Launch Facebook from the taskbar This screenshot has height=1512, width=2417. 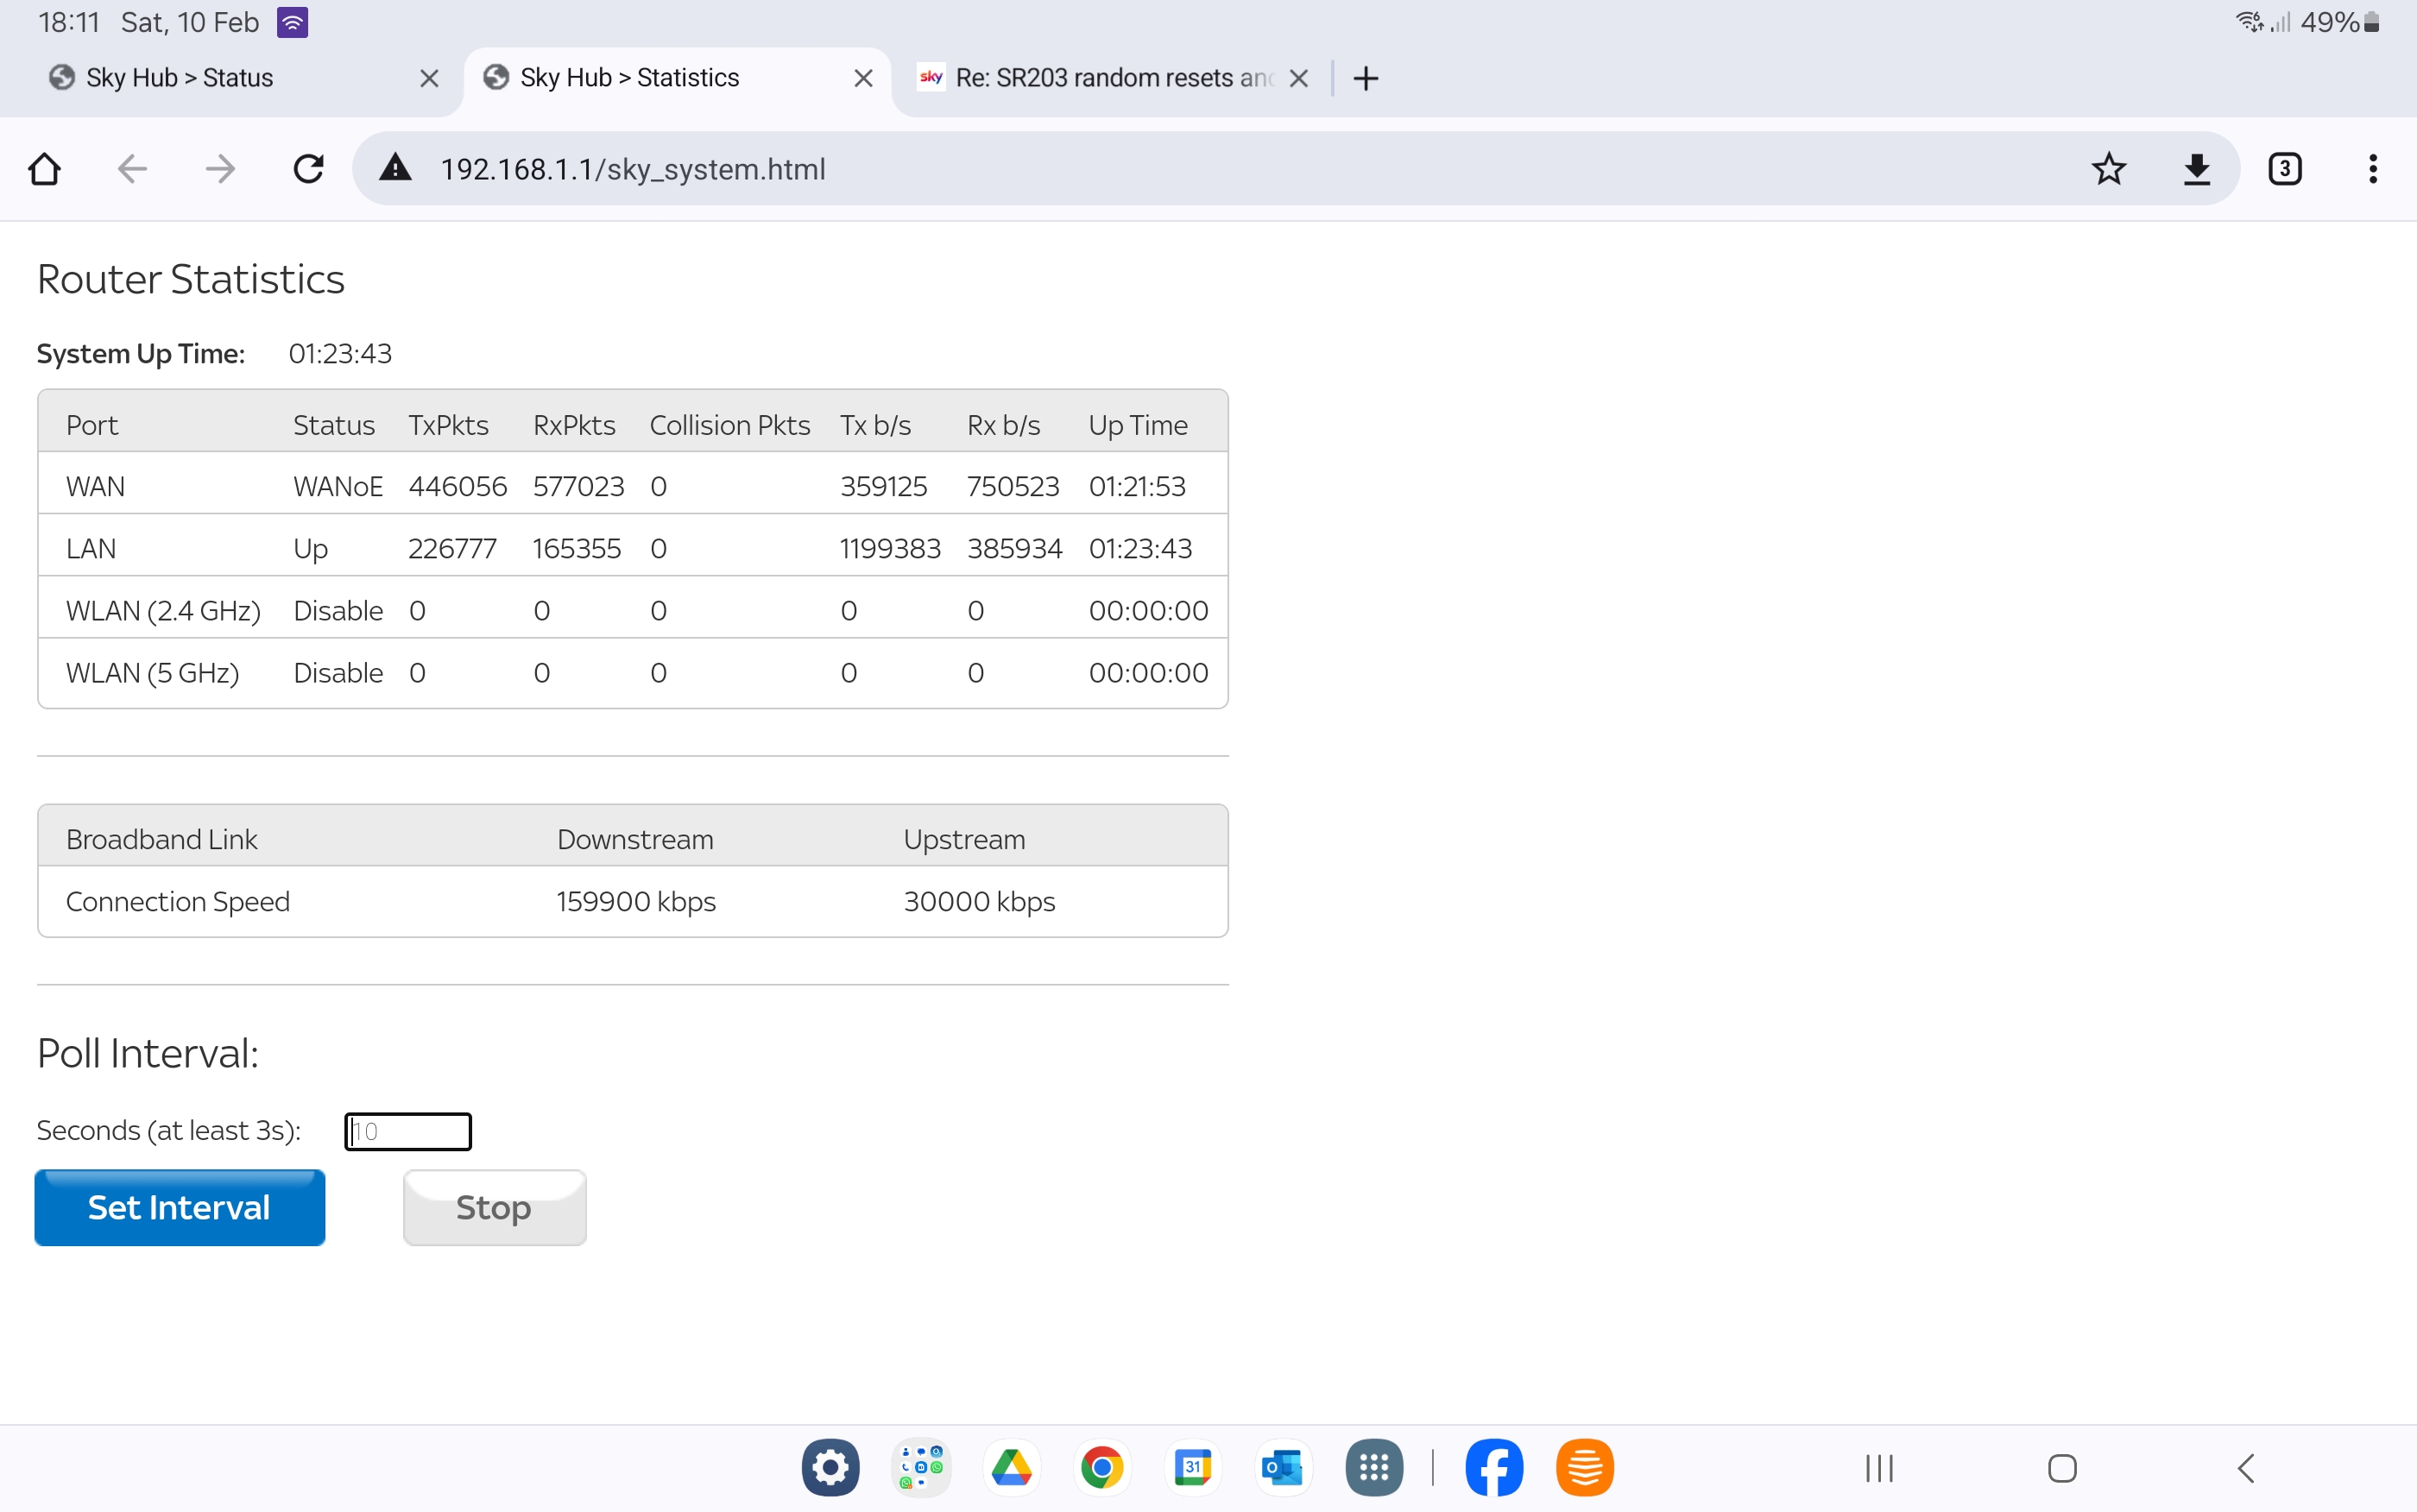[1493, 1467]
